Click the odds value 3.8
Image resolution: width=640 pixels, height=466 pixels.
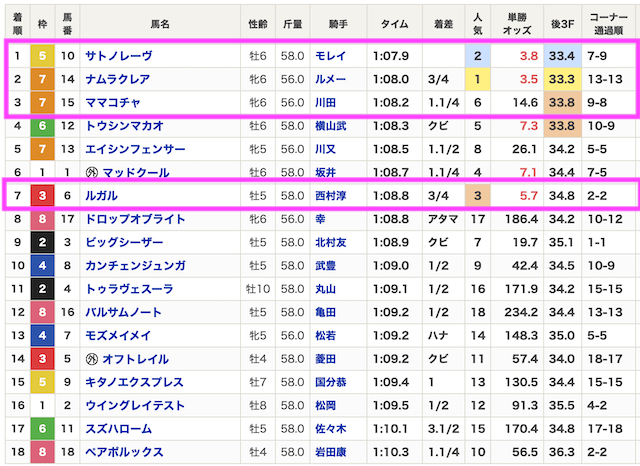tap(529, 56)
